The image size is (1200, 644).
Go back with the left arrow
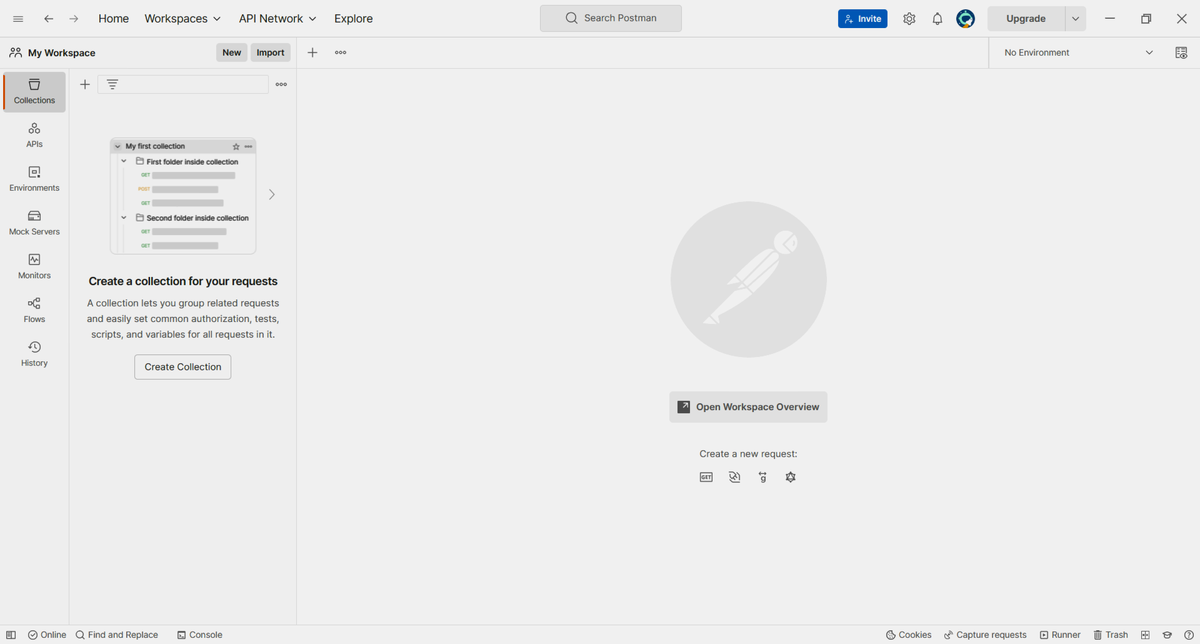pyautogui.click(x=48, y=18)
